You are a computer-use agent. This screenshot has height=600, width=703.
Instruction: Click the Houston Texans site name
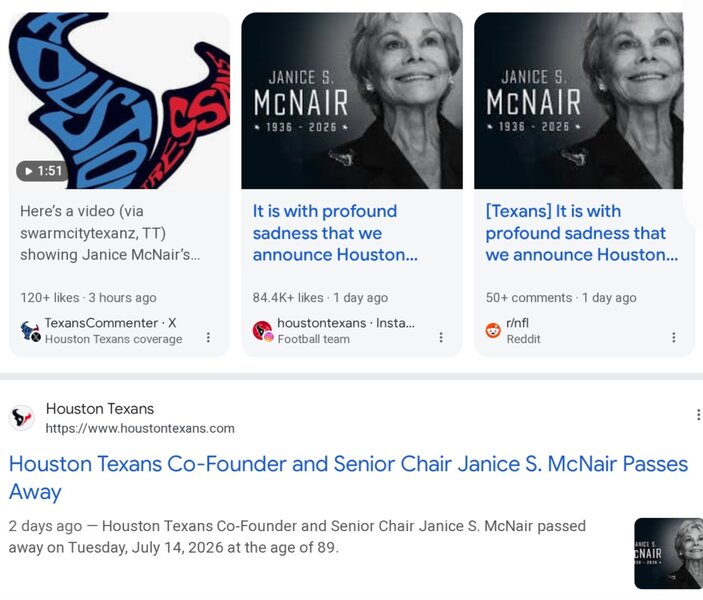[100, 409]
